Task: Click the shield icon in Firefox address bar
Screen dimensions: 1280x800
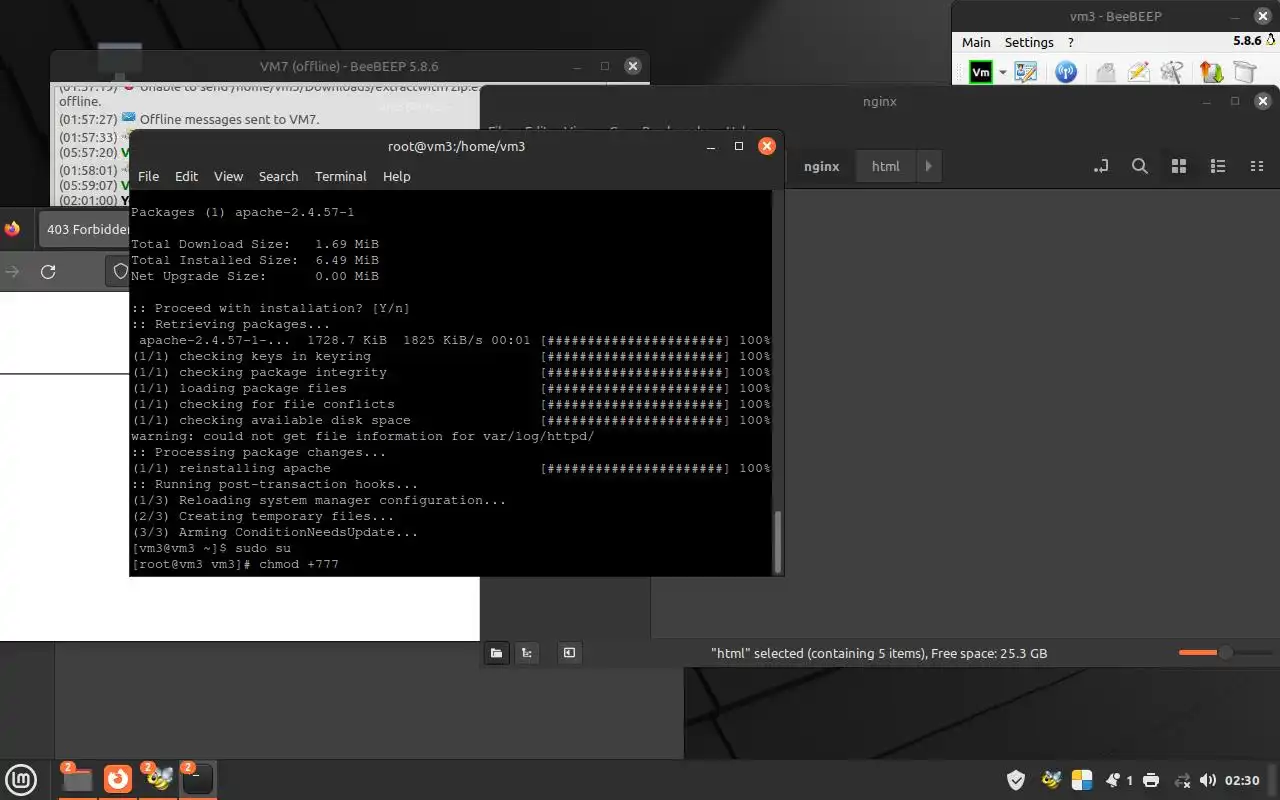Action: (121, 271)
